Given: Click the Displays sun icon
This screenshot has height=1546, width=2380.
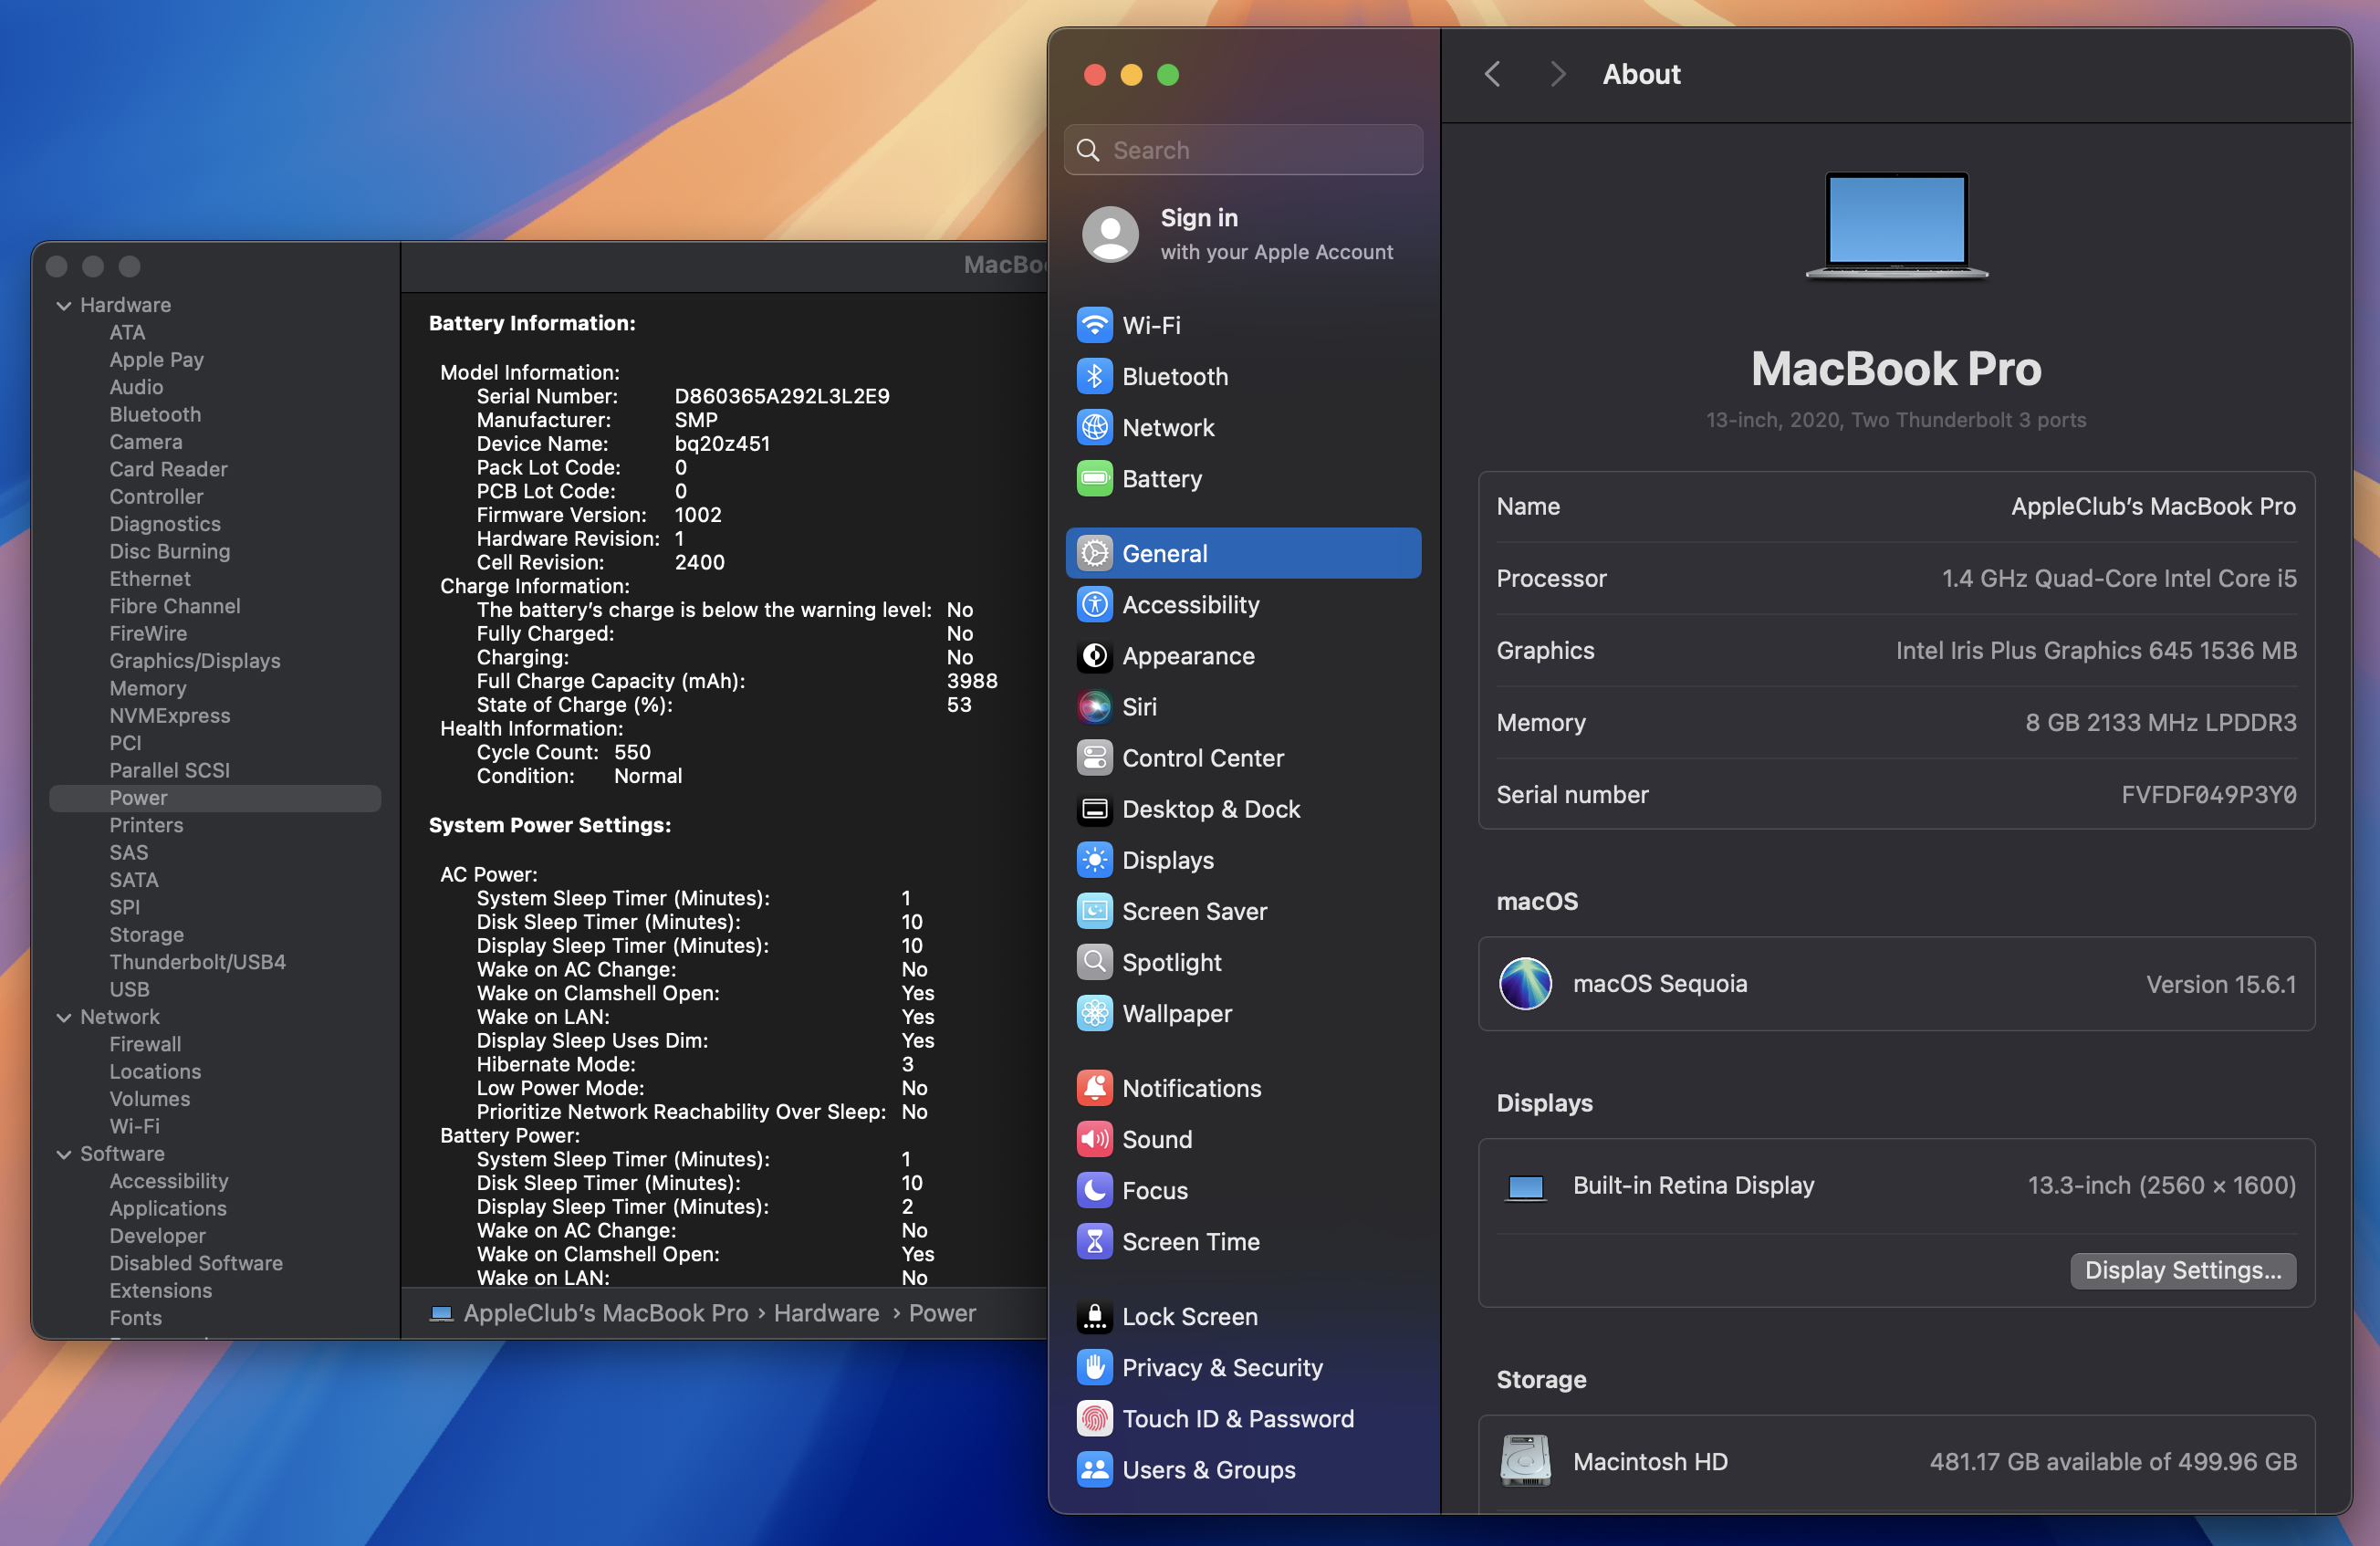Looking at the screenshot, I should pos(1094,859).
